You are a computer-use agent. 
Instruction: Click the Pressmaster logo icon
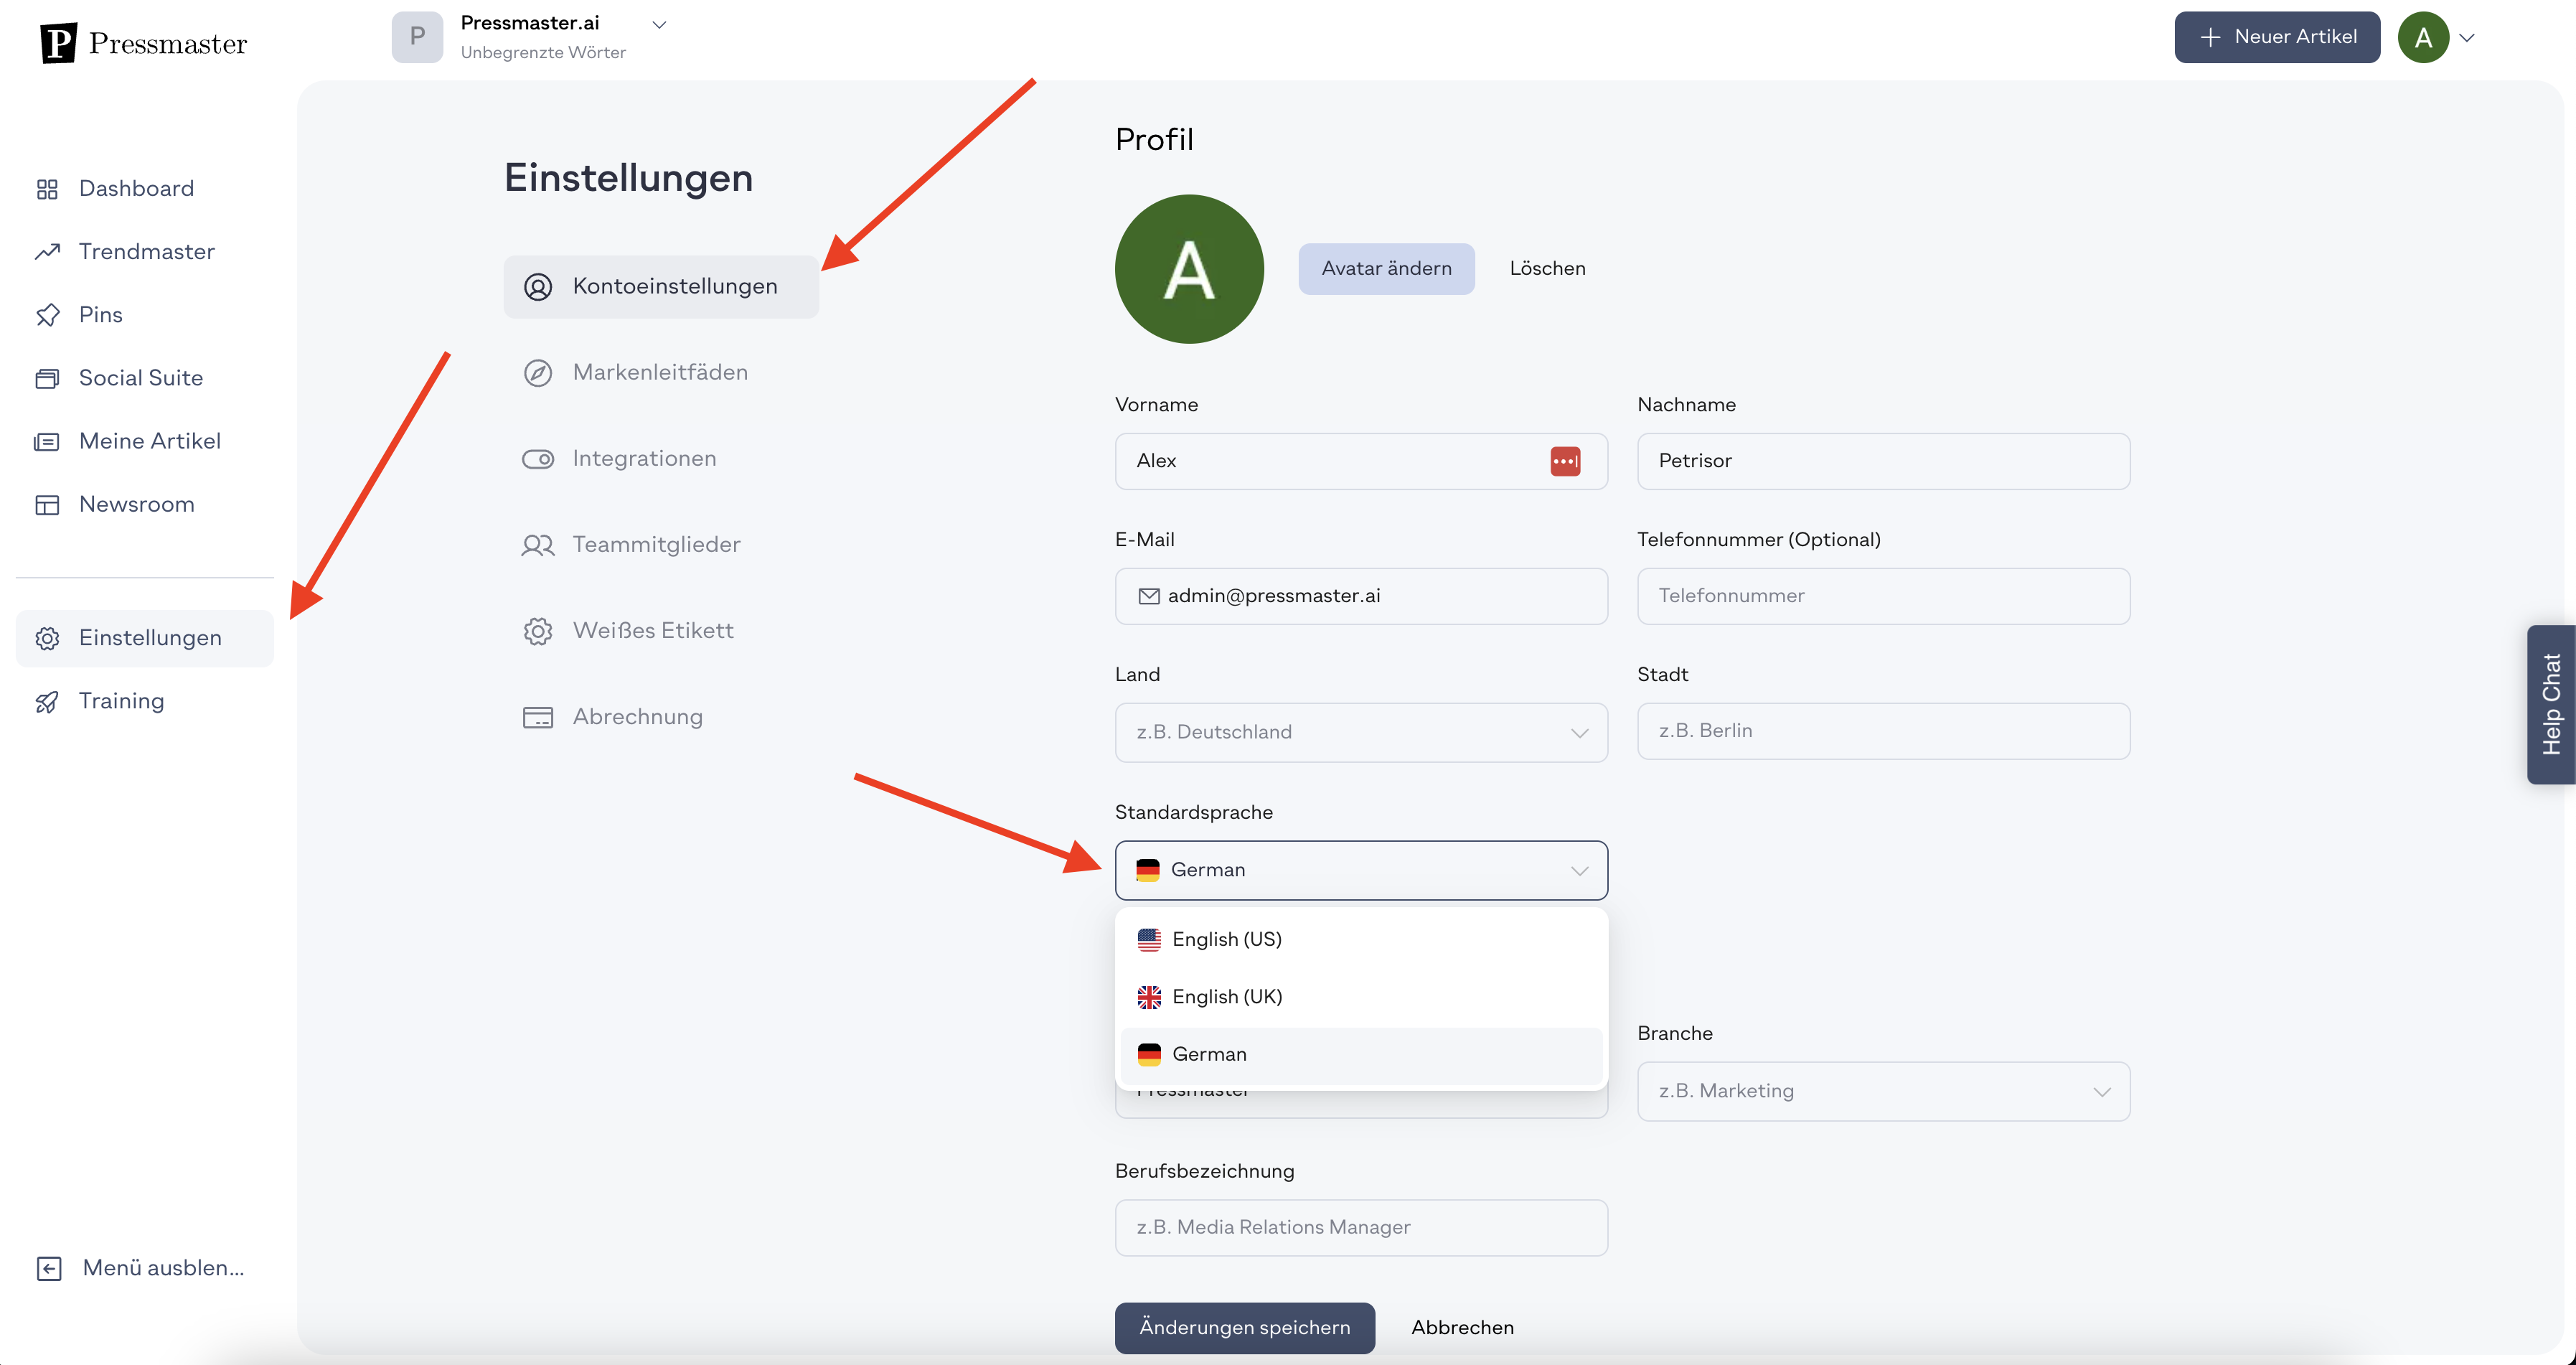pyautogui.click(x=58, y=43)
